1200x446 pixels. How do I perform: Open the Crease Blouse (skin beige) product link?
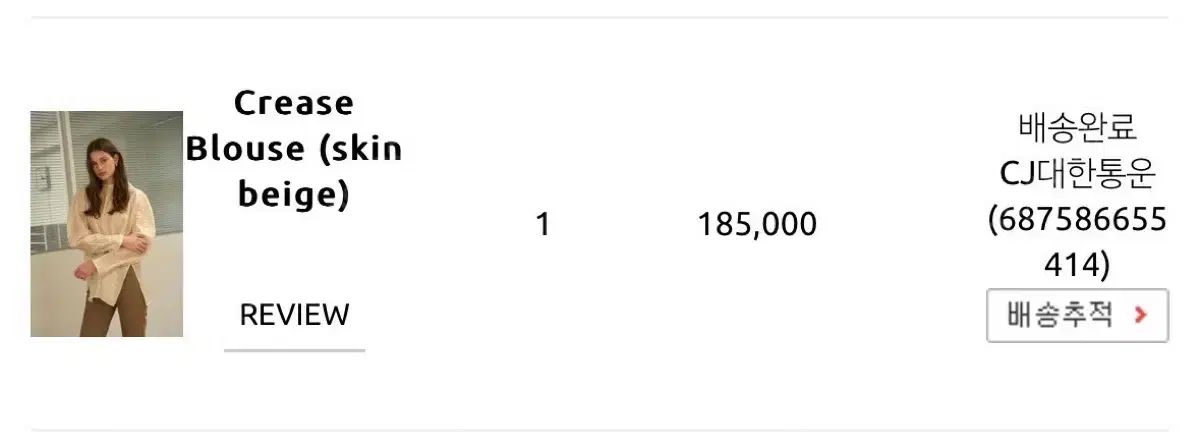point(294,148)
